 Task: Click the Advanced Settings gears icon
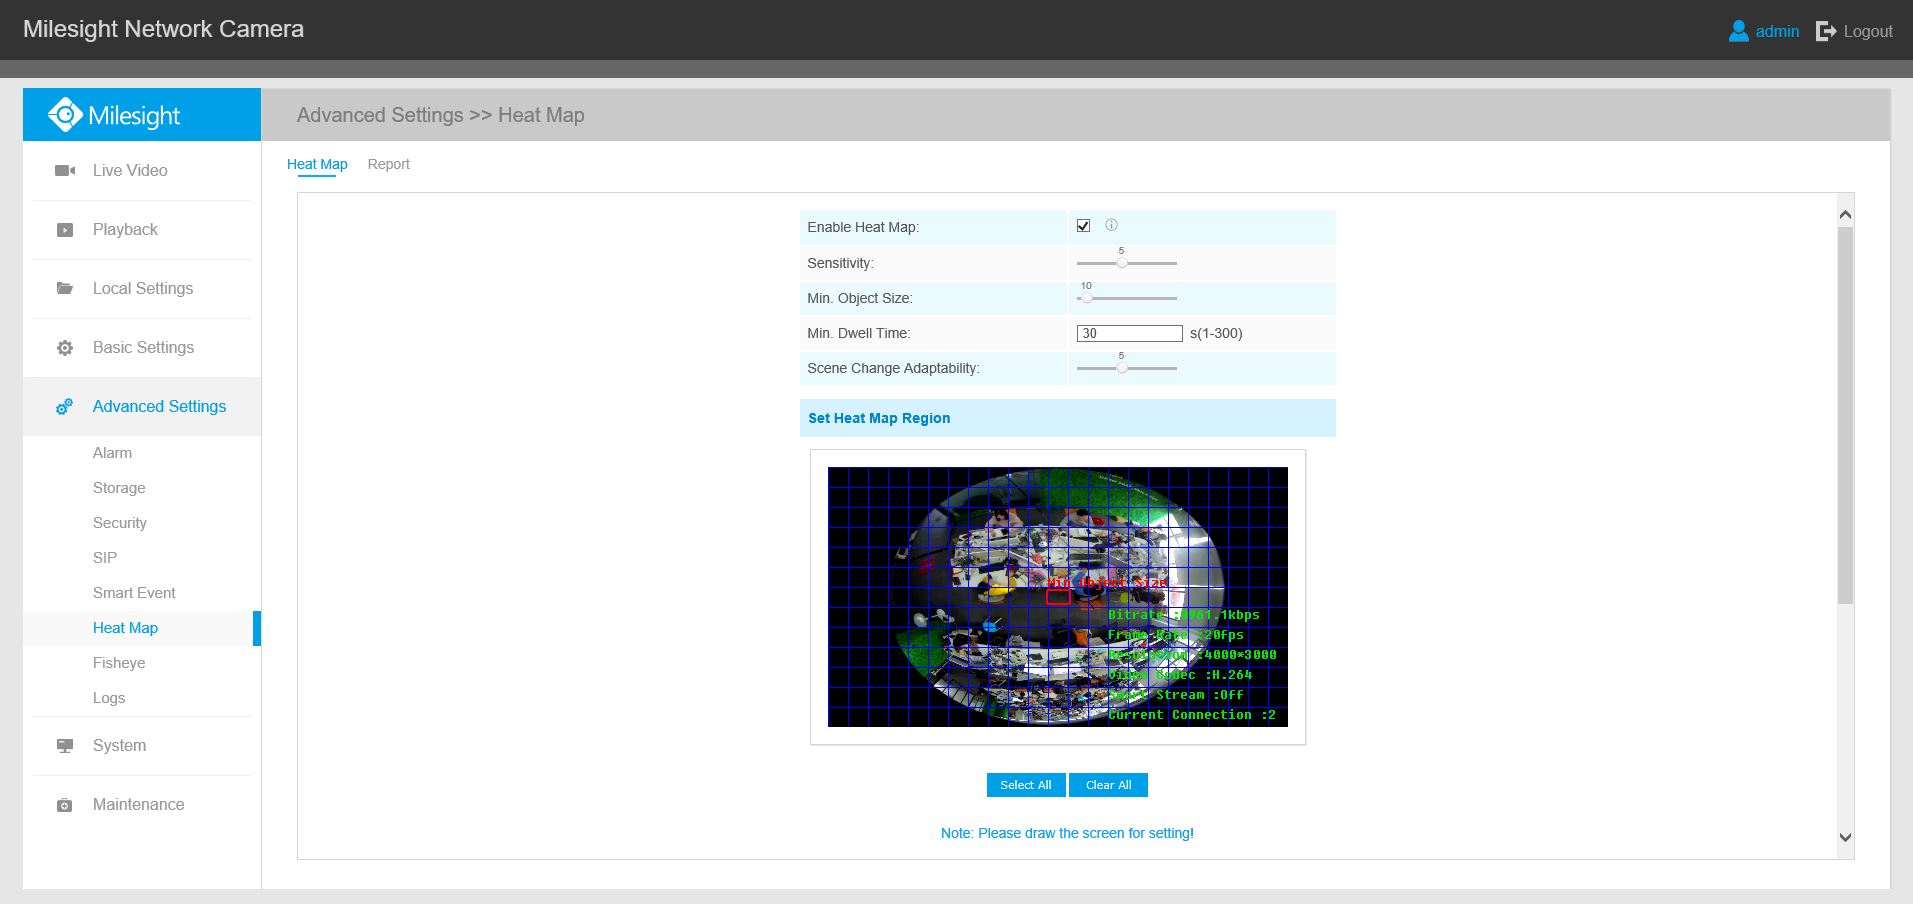(x=65, y=407)
